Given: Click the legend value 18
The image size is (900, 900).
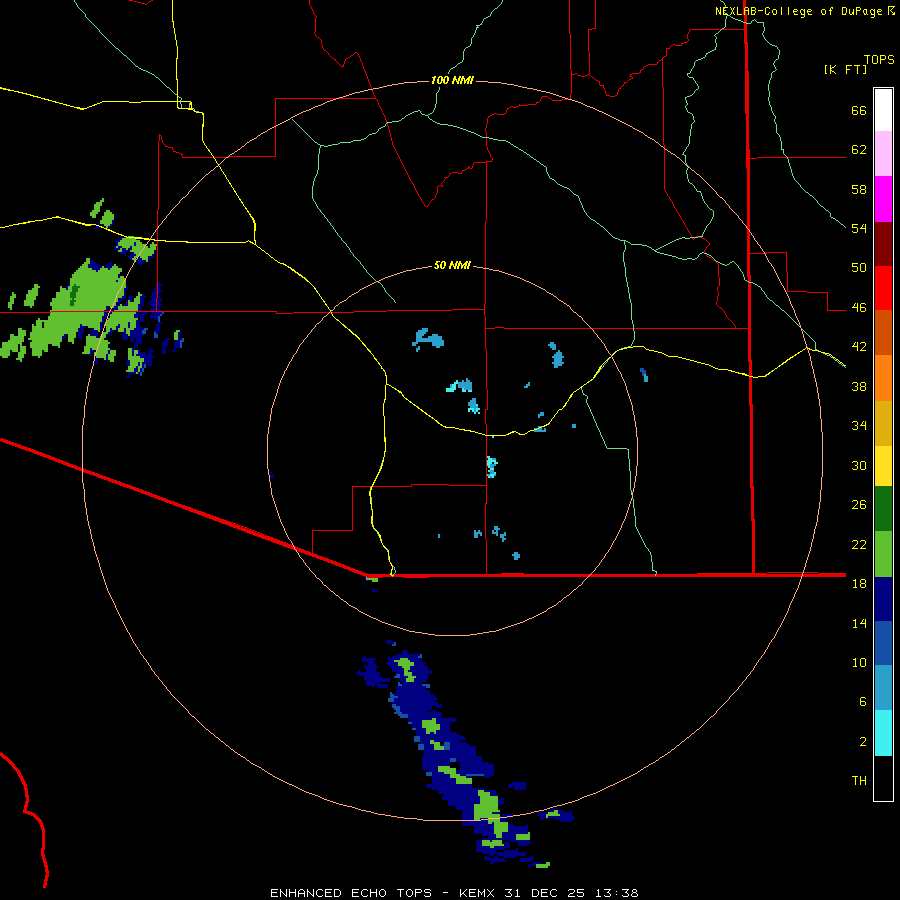Looking at the screenshot, I should coord(859,584).
